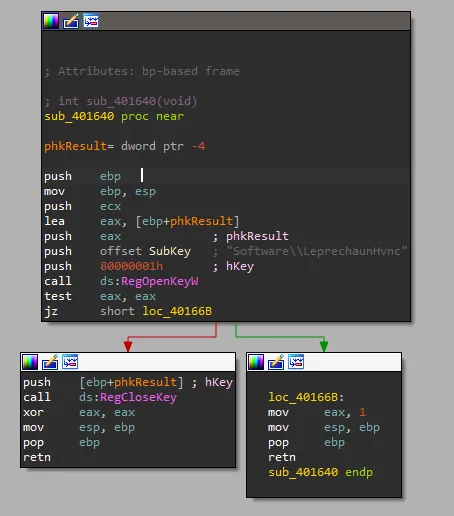Select the 'sub_401640 endp' line
This screenshot has height=516, width=454.
pyautogui.click(x=320, y=472)
